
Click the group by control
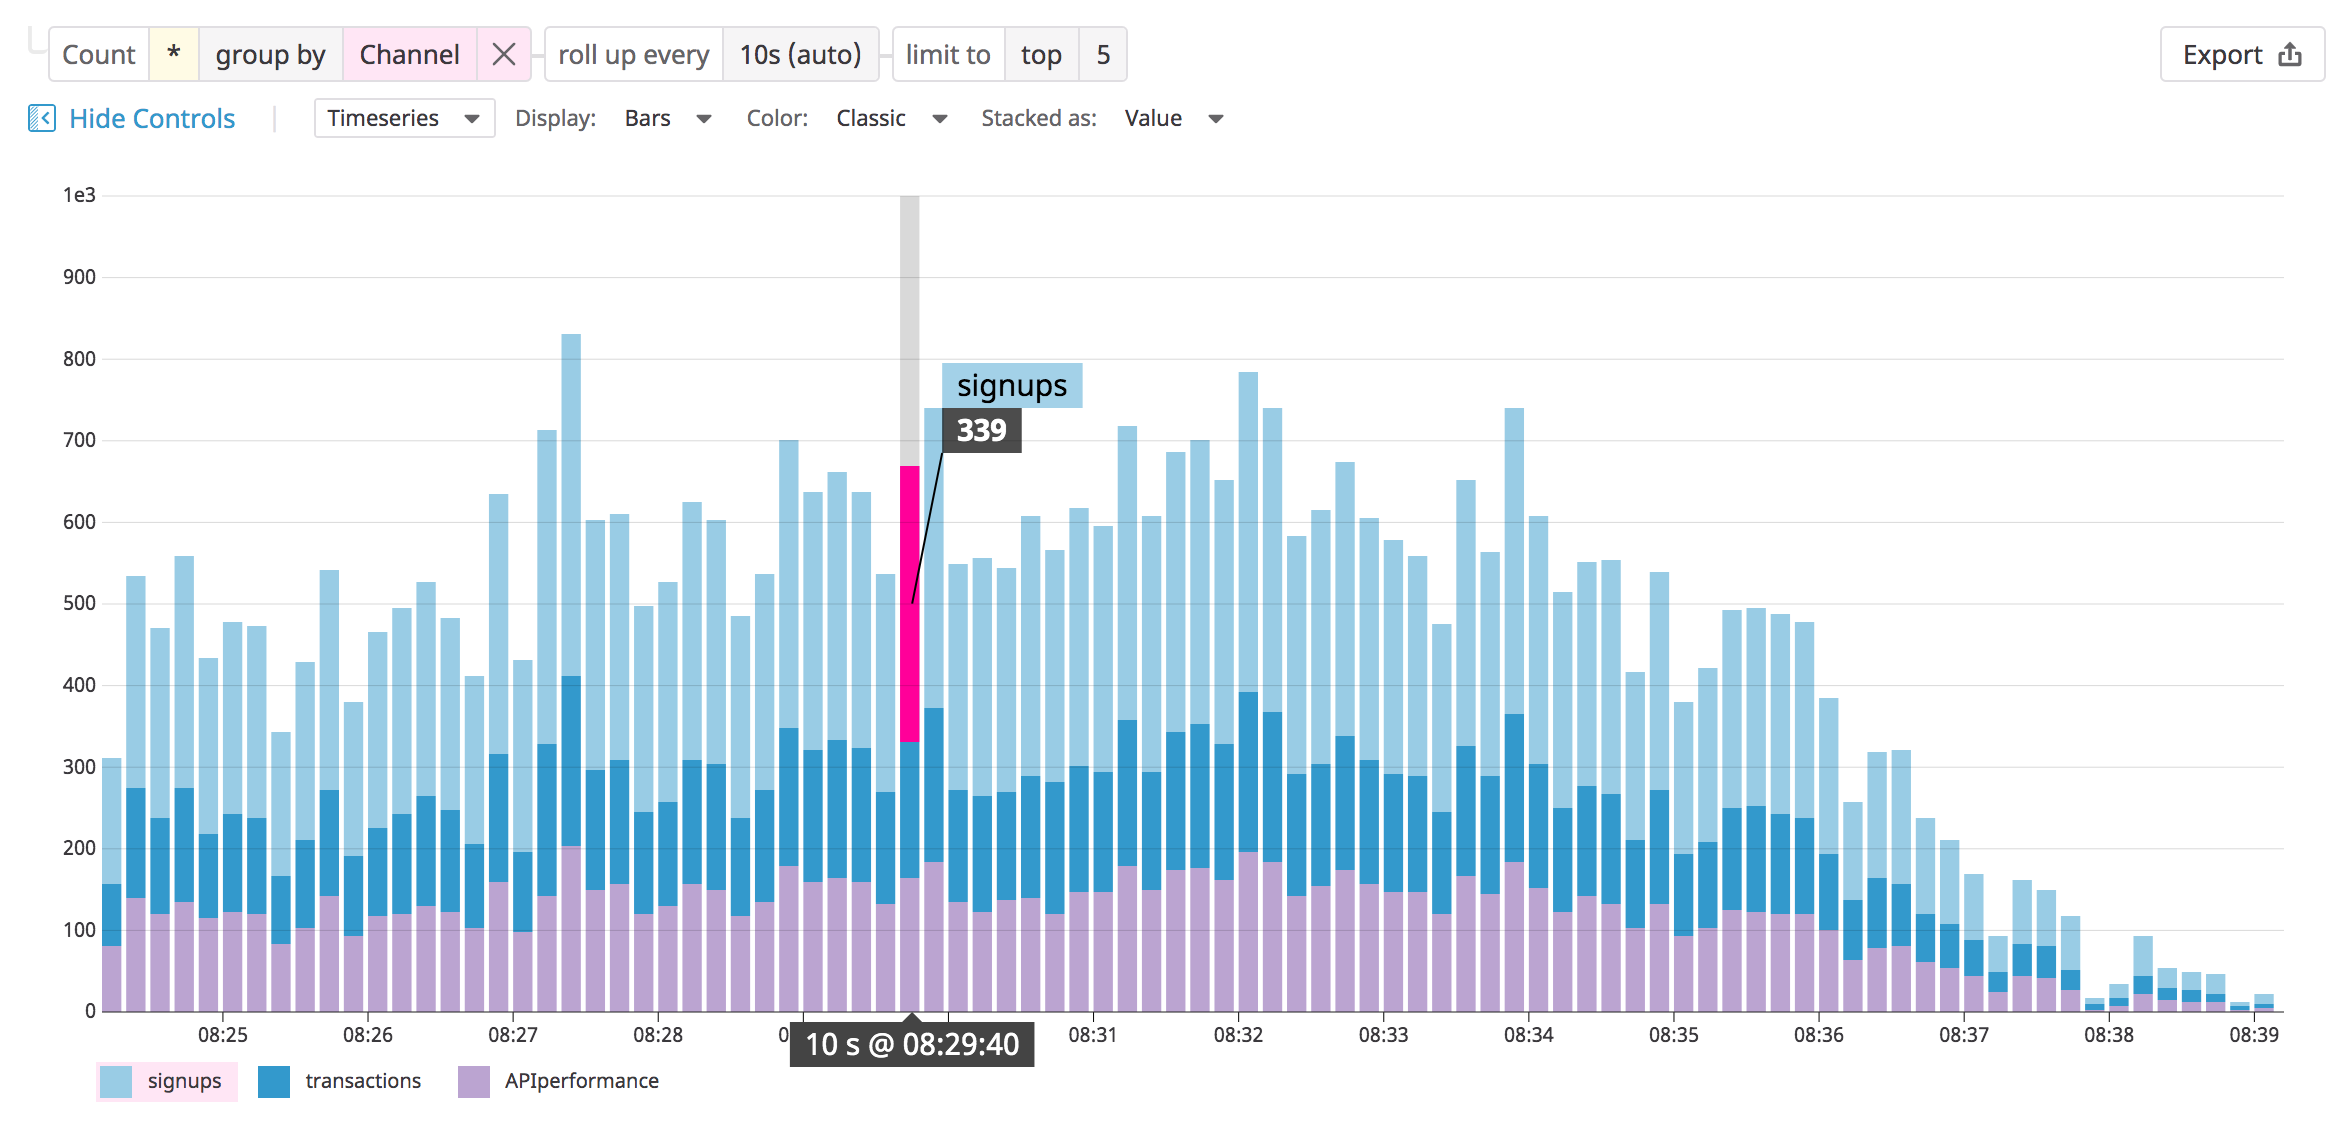269,55
